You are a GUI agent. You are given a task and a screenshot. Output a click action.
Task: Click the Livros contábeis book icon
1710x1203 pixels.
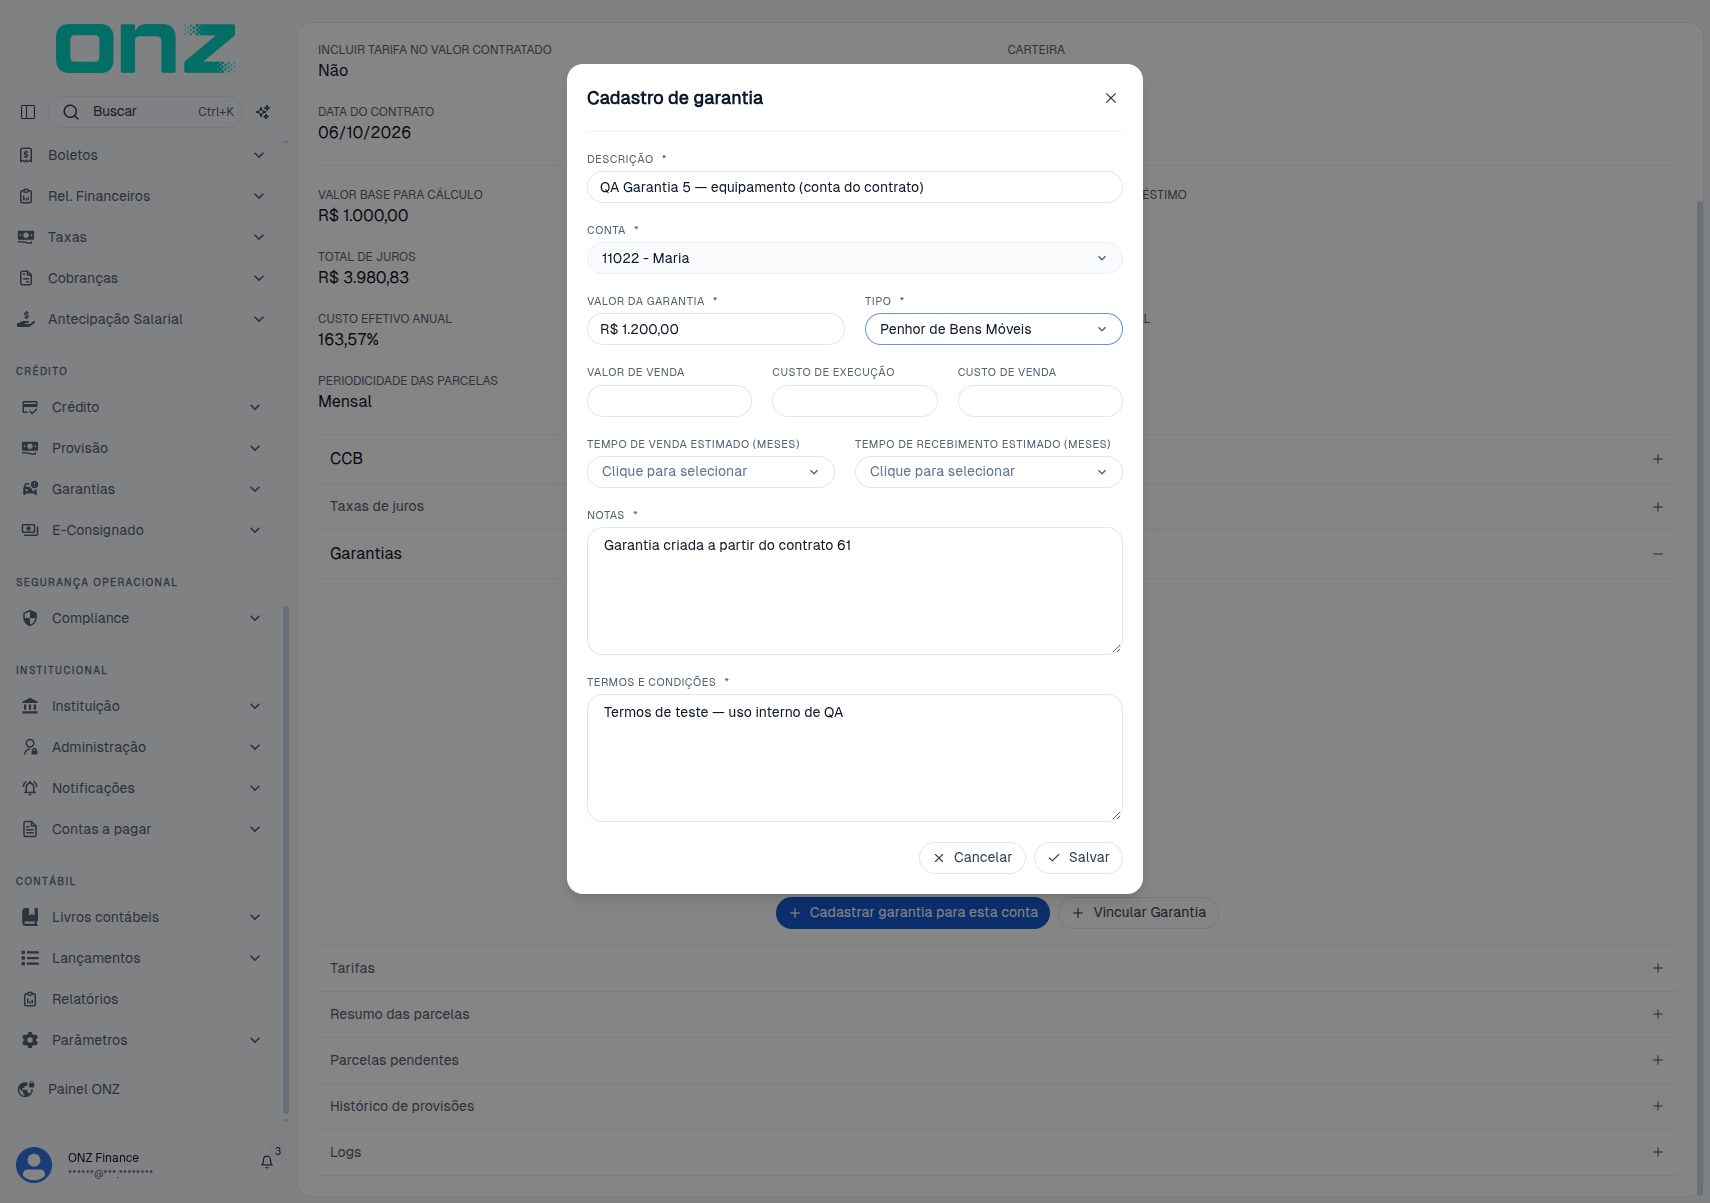(30, 917)
